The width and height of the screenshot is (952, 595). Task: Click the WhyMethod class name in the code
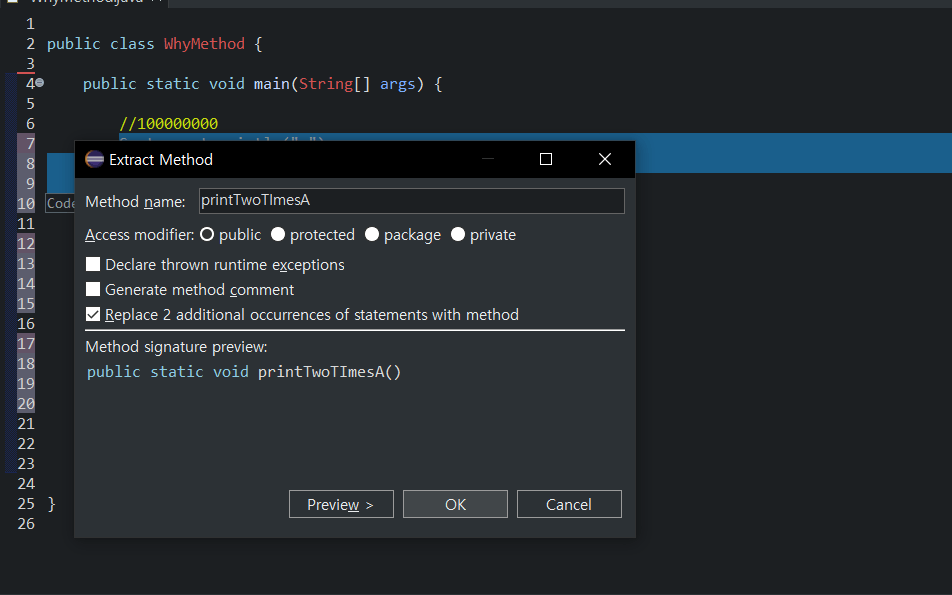click(204, 44)
